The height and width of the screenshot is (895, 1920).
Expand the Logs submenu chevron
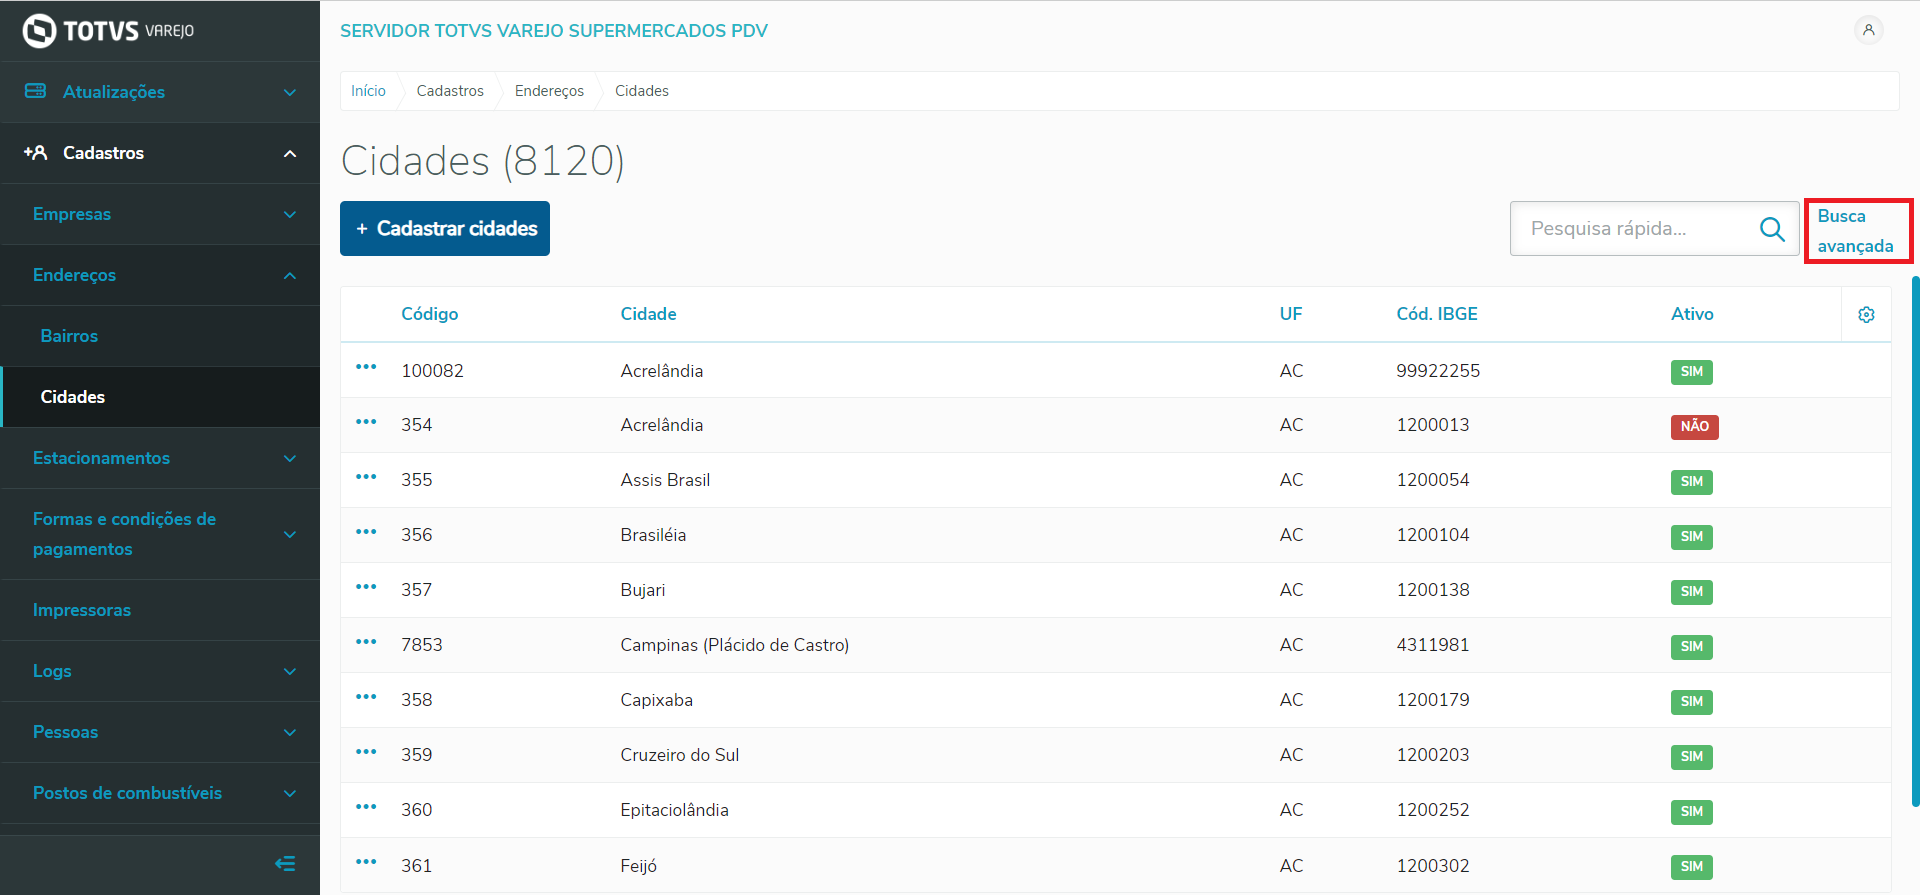290,672
